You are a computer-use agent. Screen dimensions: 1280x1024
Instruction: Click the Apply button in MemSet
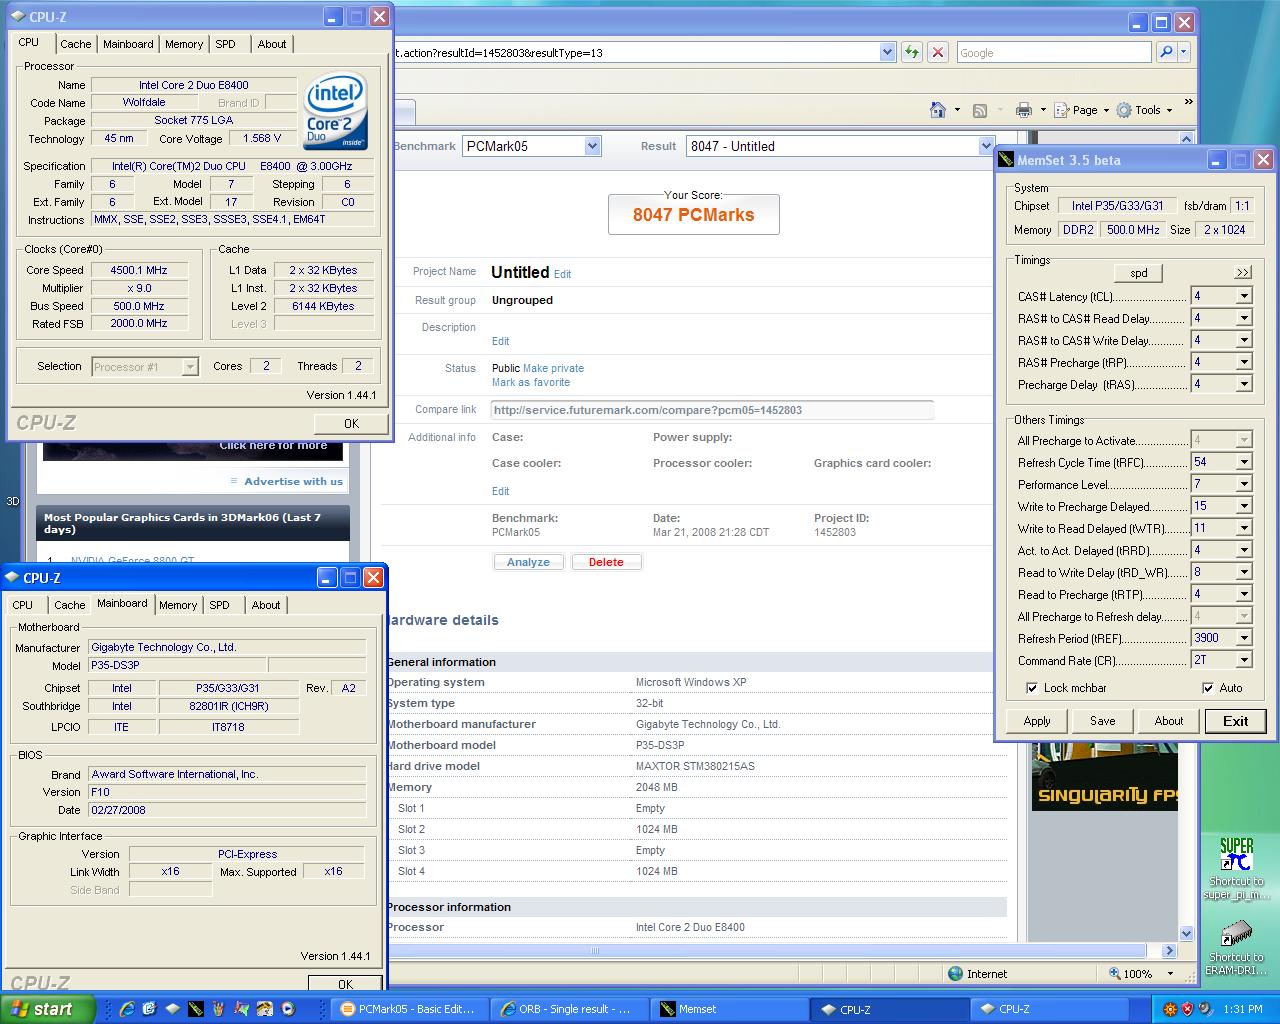[x=1037, y=721]
